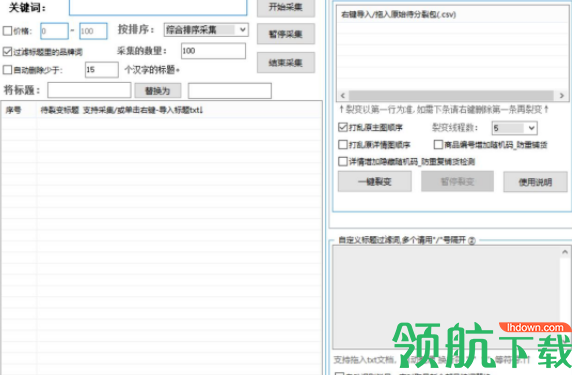Click the 关键词 keyword input field
572x375 pixels.
tap(158, 7)
